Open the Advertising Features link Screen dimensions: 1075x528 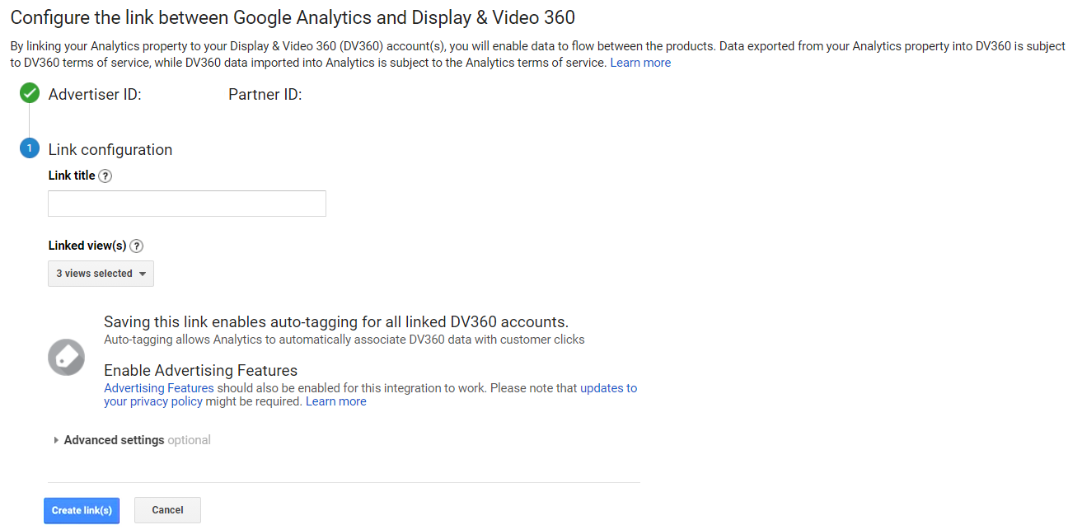[159, 388]
